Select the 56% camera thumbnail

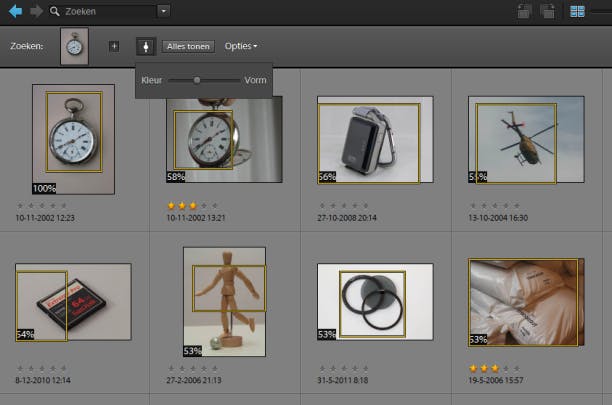coord(375,140)
